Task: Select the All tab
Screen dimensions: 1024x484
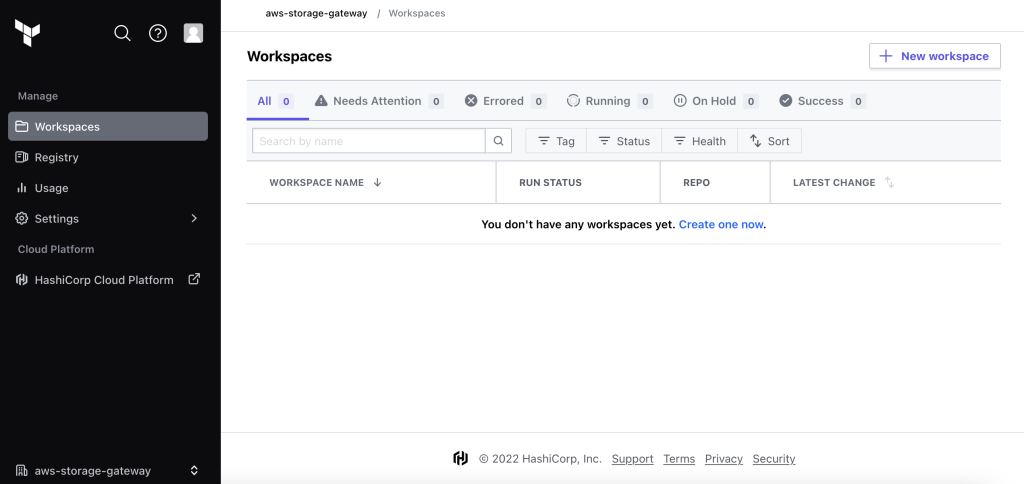Action: (x=278, y=101)
